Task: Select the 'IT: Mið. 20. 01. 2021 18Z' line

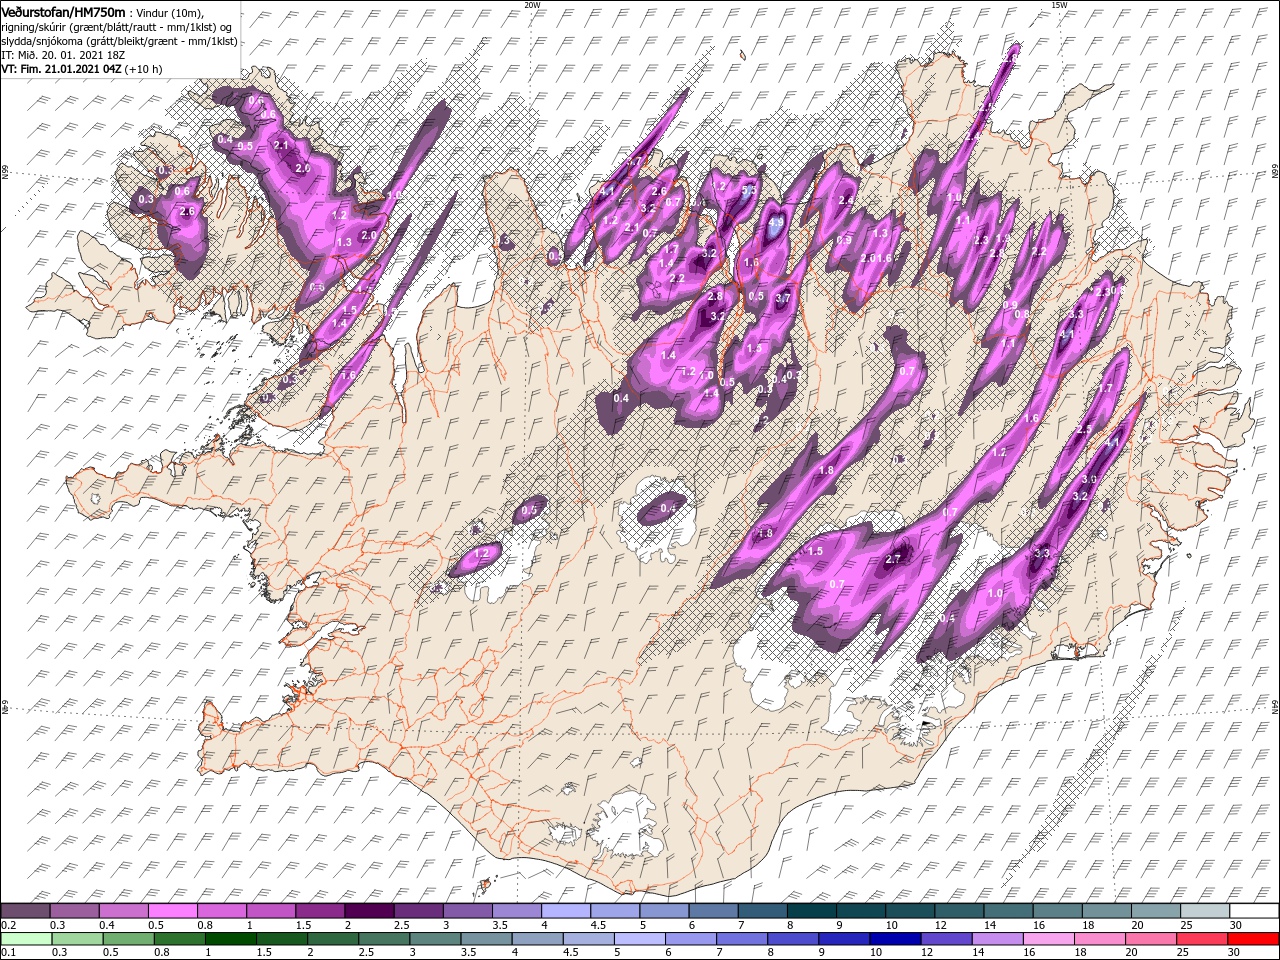Action: (x=62, y=54)
